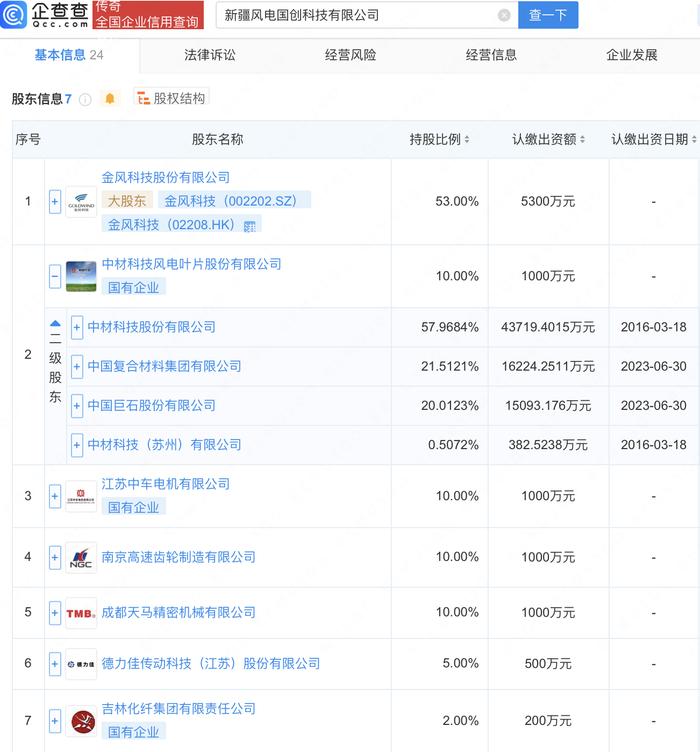The height and width of the screenshot is (752, 700).
Task: Open 德力佳传动科技（江苏）股份有限公司 link
Action: 211,664
